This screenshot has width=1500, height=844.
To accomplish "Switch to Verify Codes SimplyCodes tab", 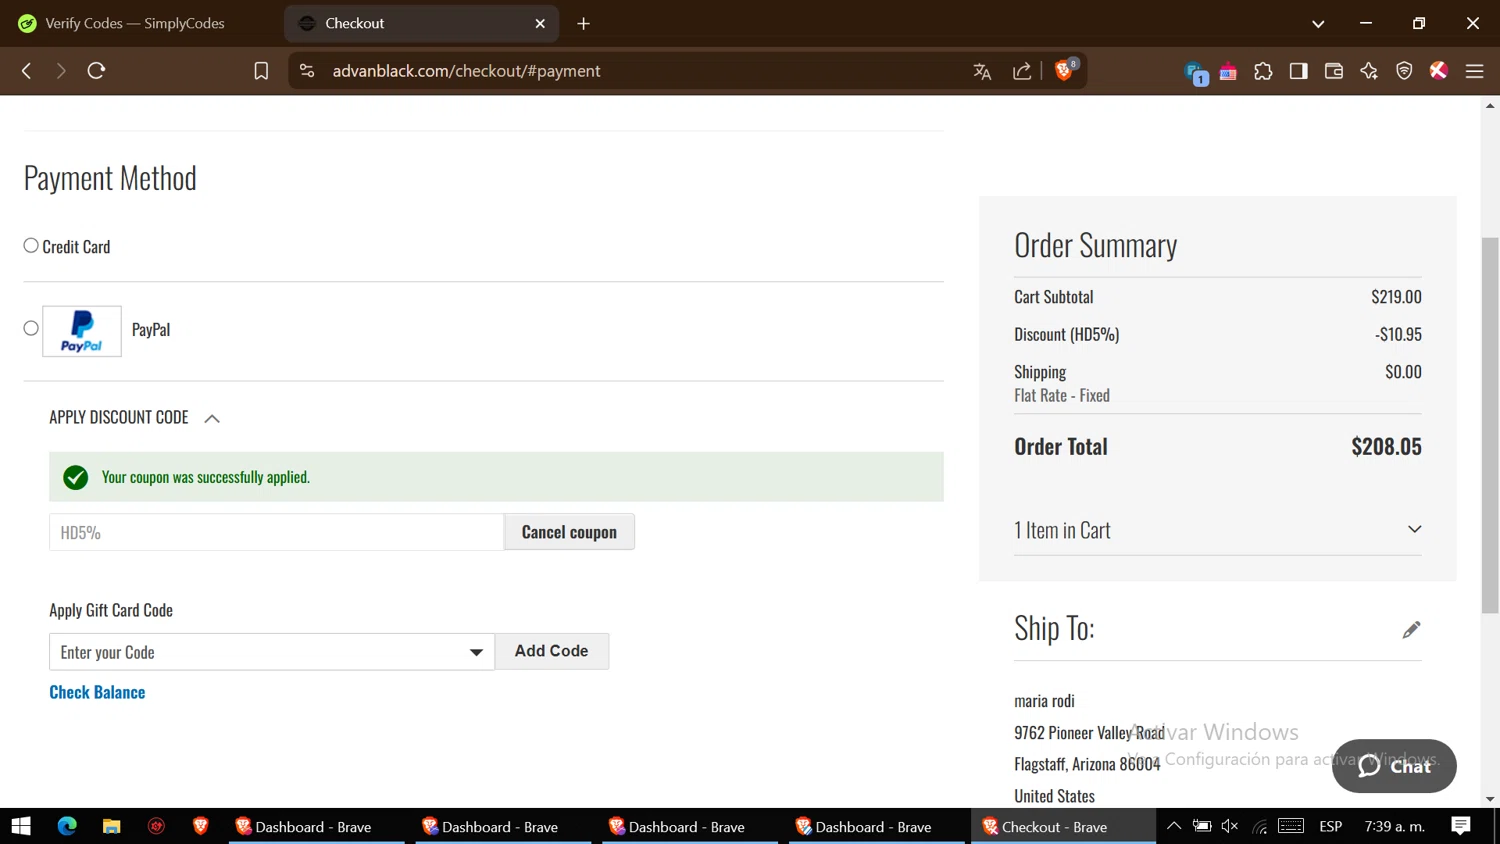I will click(135, 23).
